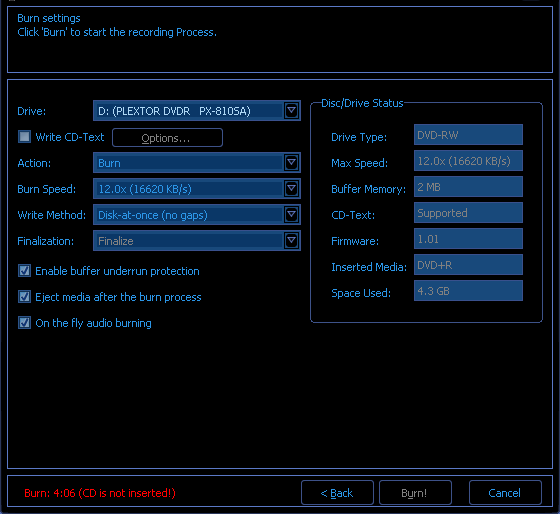The image size is (560, 514).
Task: Toggle Eject media after the burn process
Action: [24, 297]
